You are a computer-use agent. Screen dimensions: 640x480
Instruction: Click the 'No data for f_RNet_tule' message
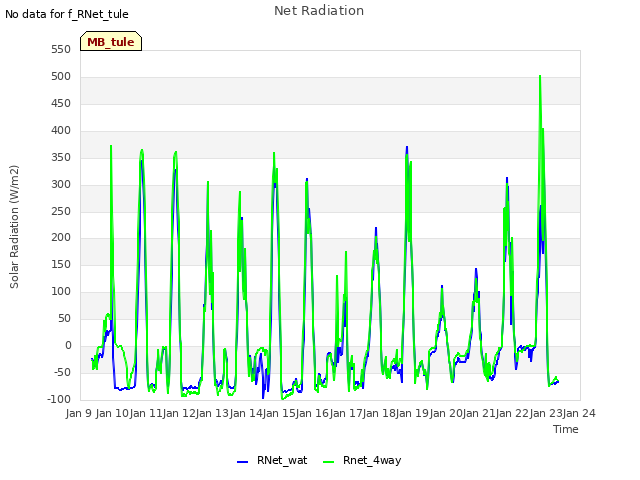[x=67, y=14]
